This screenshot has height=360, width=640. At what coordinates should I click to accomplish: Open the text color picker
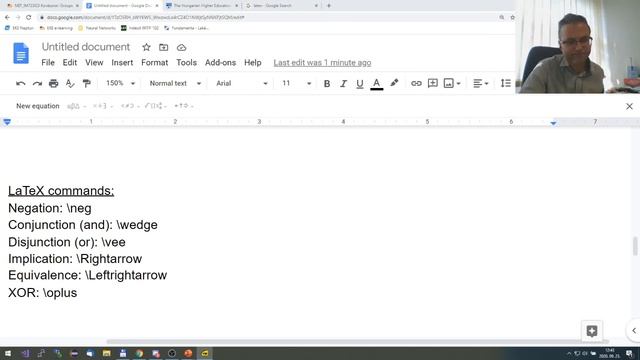coord(376,84)
